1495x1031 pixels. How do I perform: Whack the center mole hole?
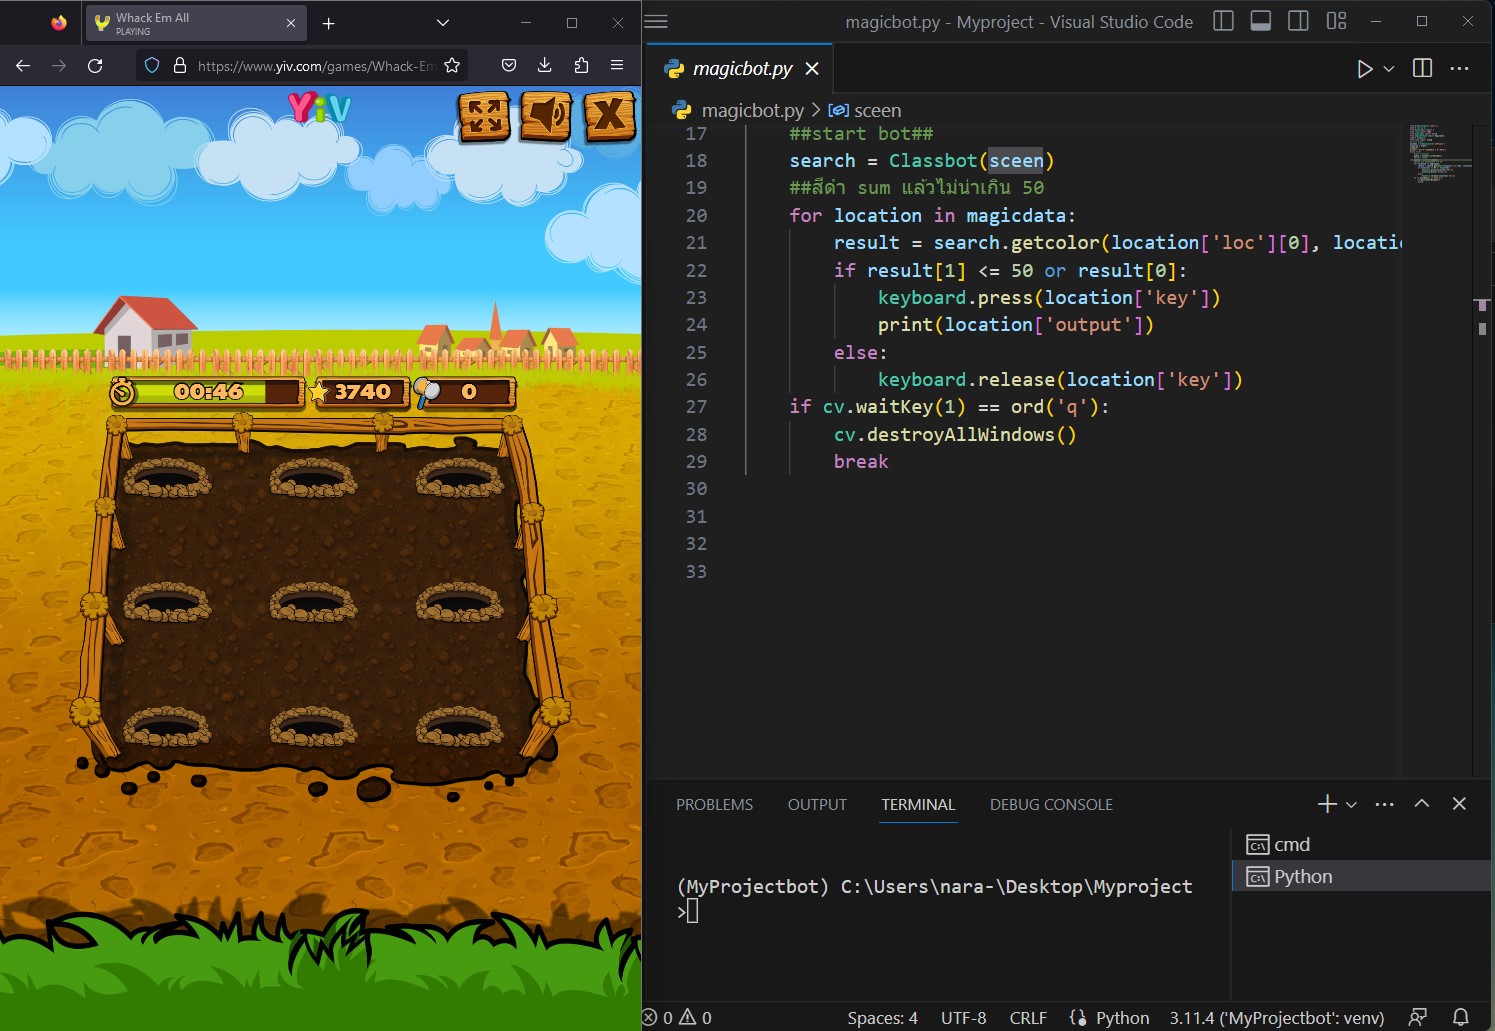click(x=313, y=602)
